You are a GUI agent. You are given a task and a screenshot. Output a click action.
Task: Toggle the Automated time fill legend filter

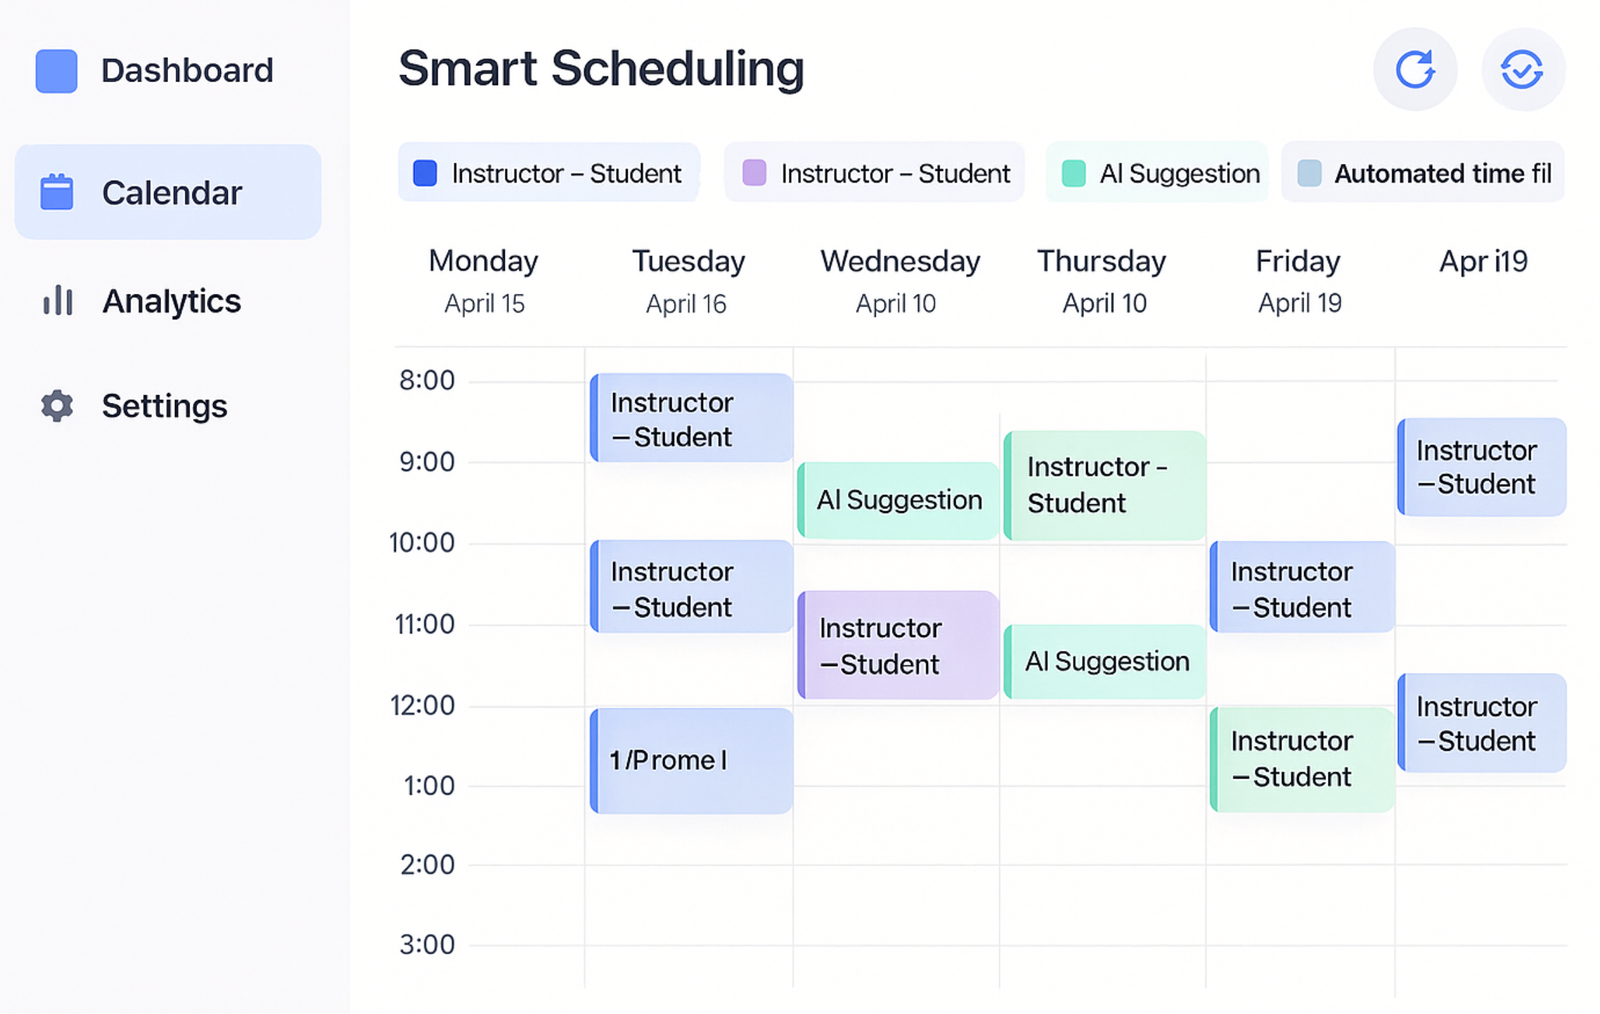click(1422, 173)
